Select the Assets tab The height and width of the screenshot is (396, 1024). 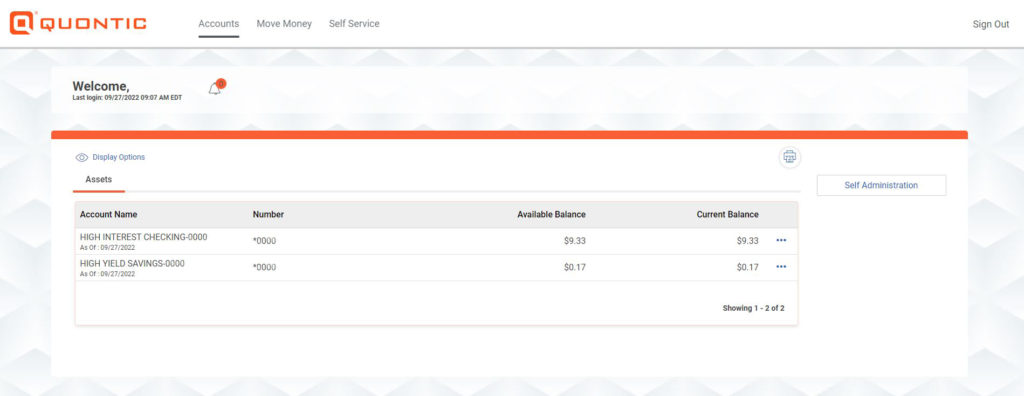(x=99, y=179)
